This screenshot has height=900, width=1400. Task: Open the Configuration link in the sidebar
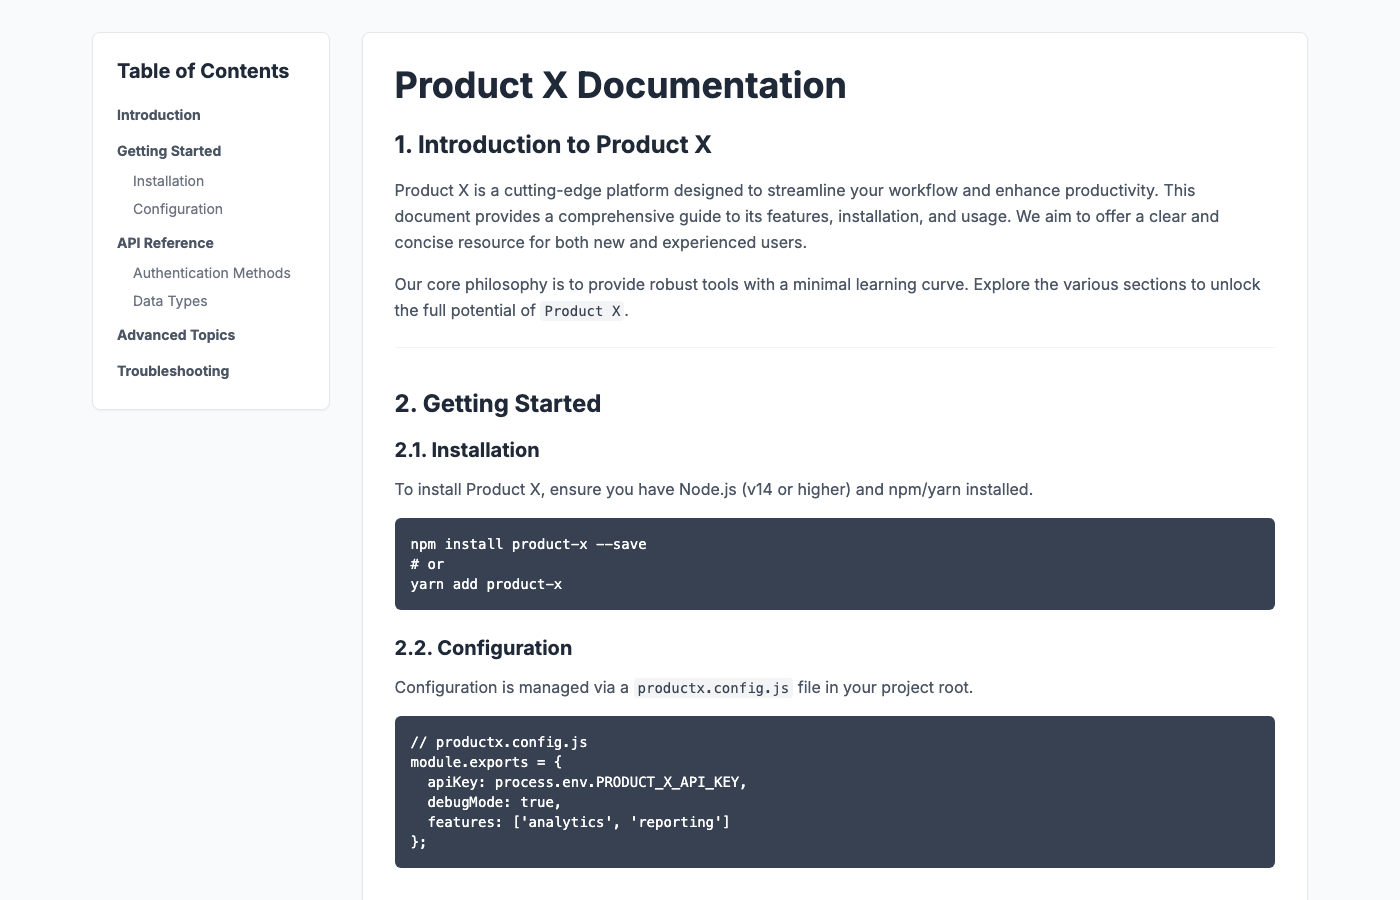pyautogui.click(x=177, y=209)
